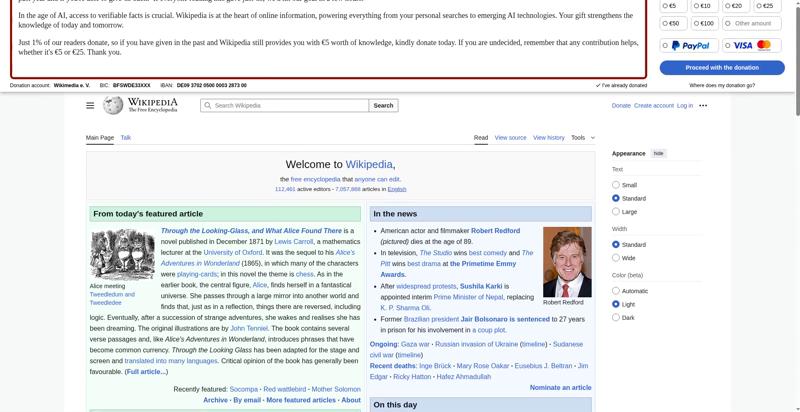Open the View source tab
Screen dimensions: 800x412
(x=510, y=138)
